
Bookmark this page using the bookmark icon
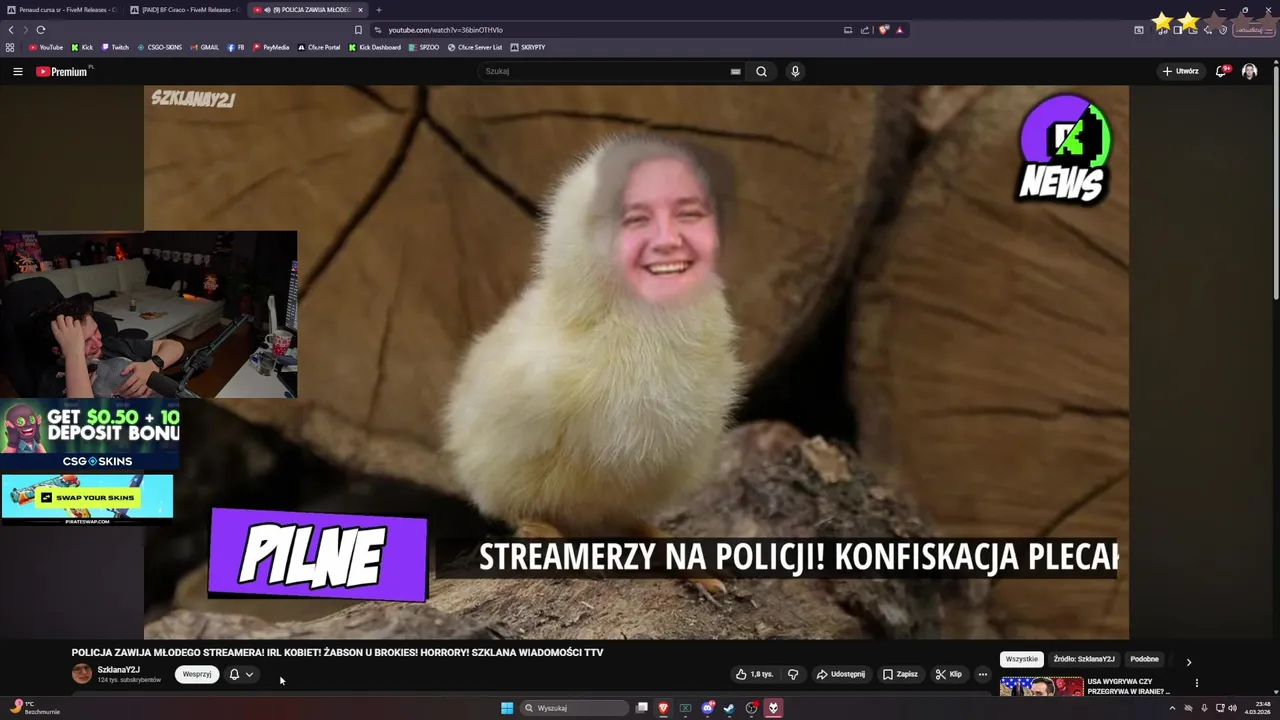[x=358, y=30]
